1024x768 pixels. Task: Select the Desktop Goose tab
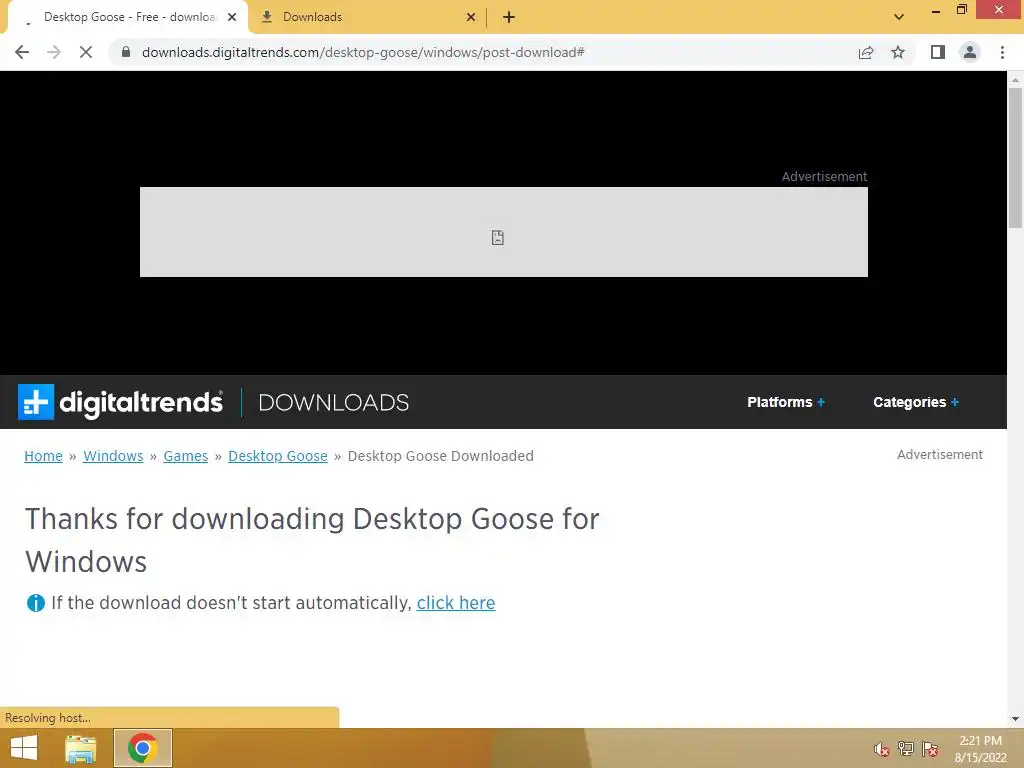(x=127, y=17)
